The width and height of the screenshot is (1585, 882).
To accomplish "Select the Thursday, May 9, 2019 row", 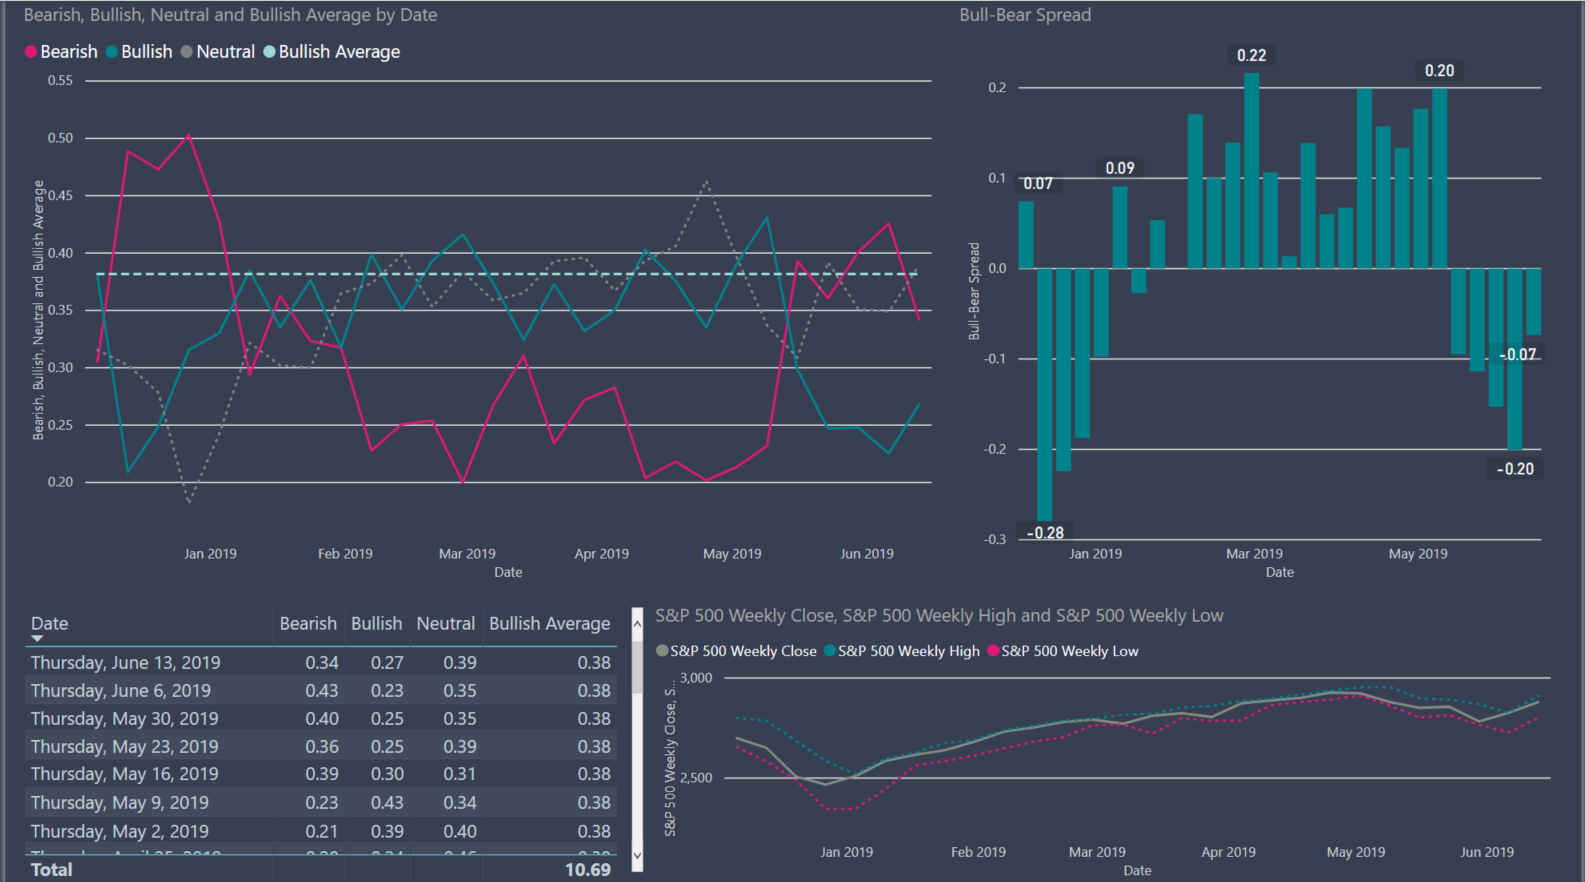I will tap(120, 803).
